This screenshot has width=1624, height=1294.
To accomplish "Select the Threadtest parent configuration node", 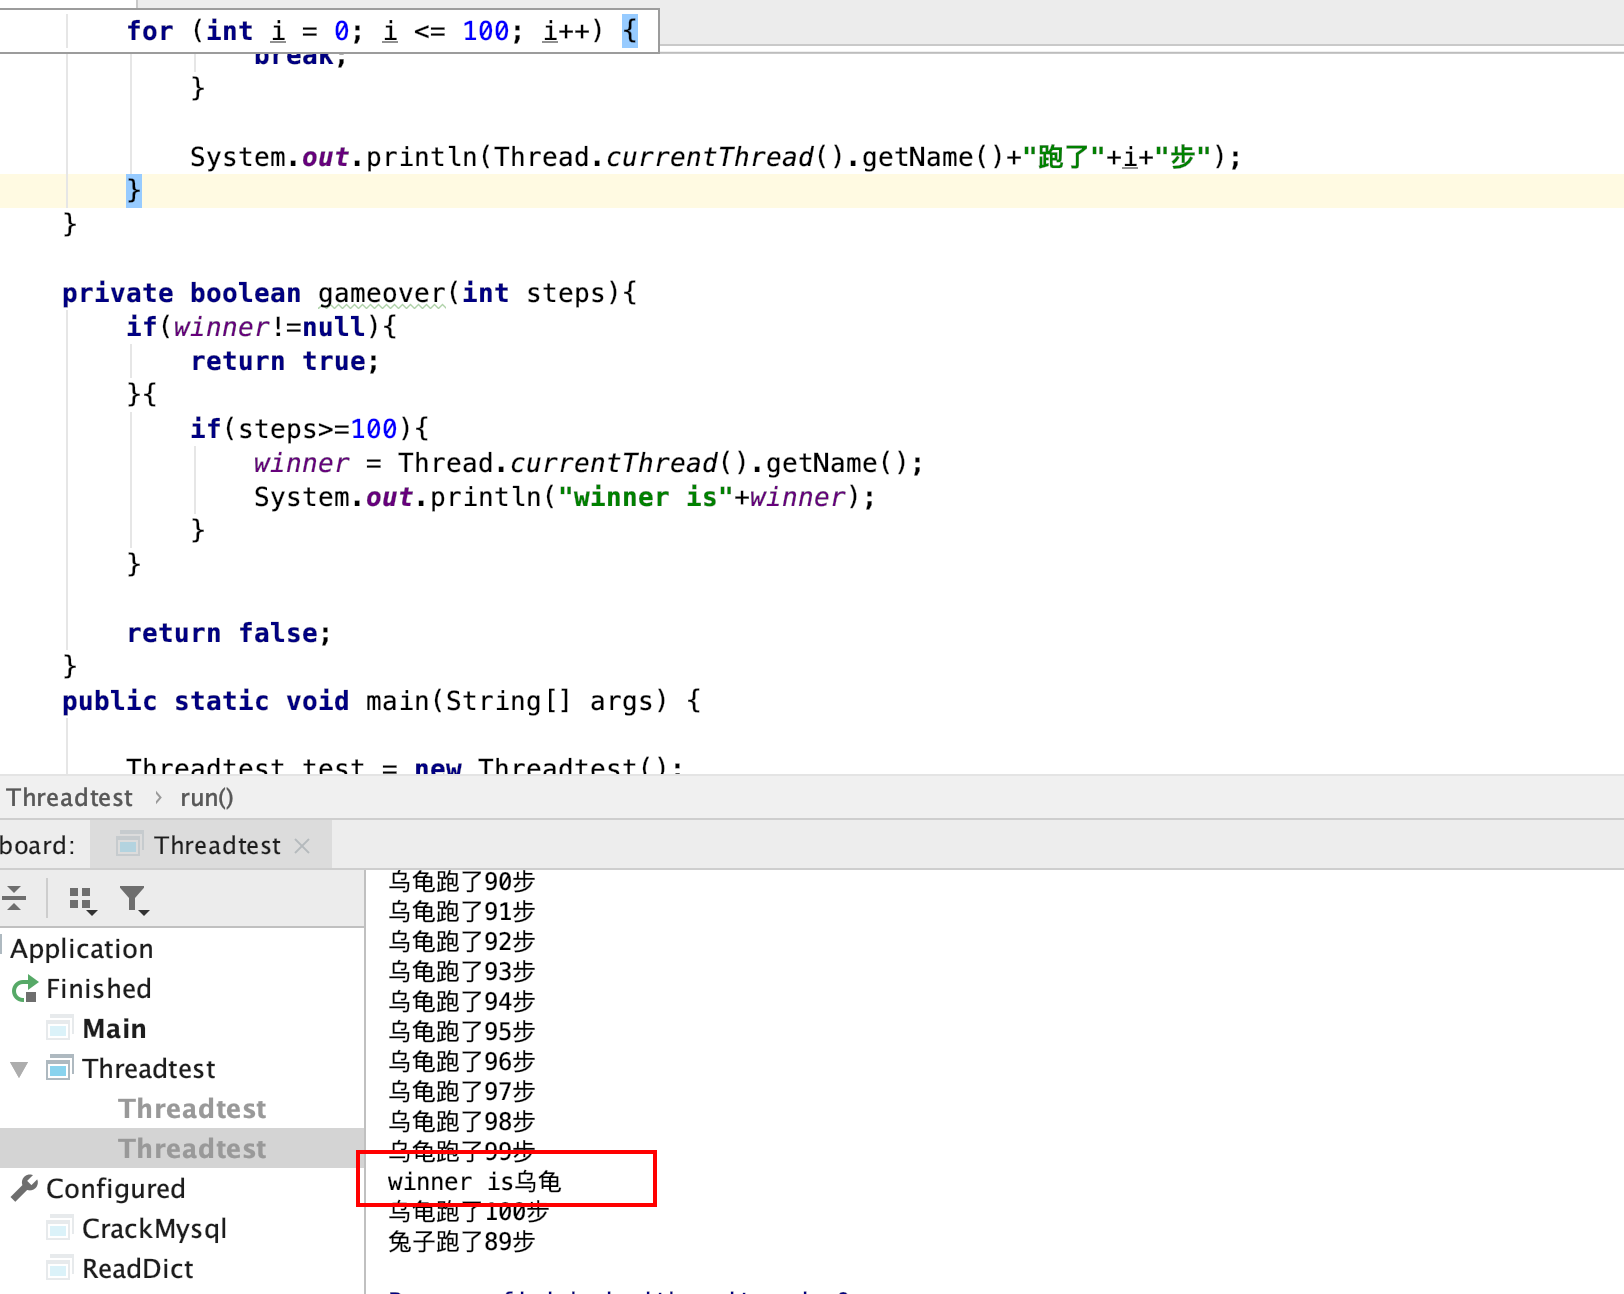I will [x=148, y=1069].
